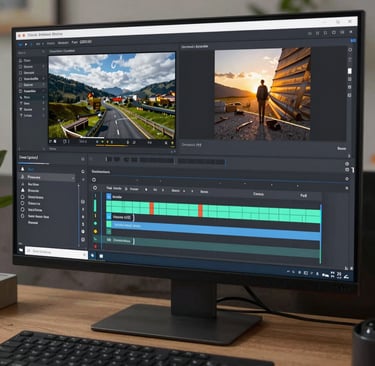
Task: Select the long bright green timeline clip
Action: coord(213,212)
